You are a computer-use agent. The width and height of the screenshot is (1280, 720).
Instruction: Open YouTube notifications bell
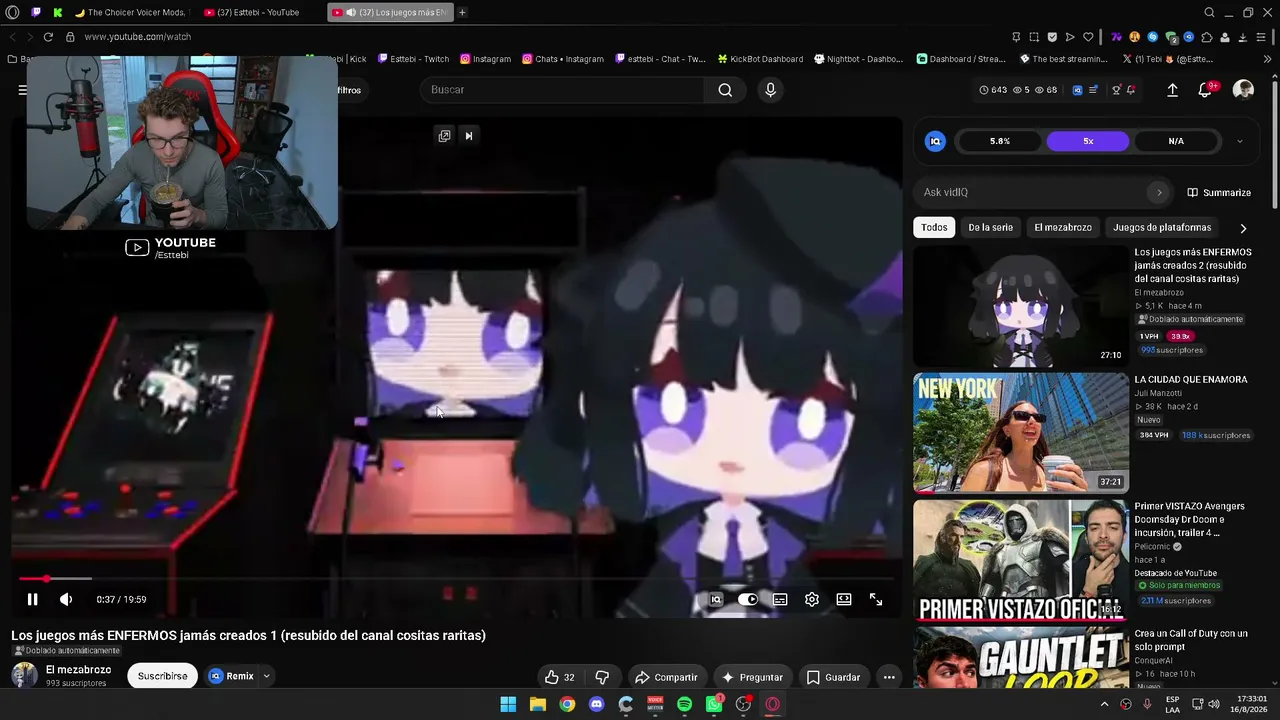pos(1205,90)
